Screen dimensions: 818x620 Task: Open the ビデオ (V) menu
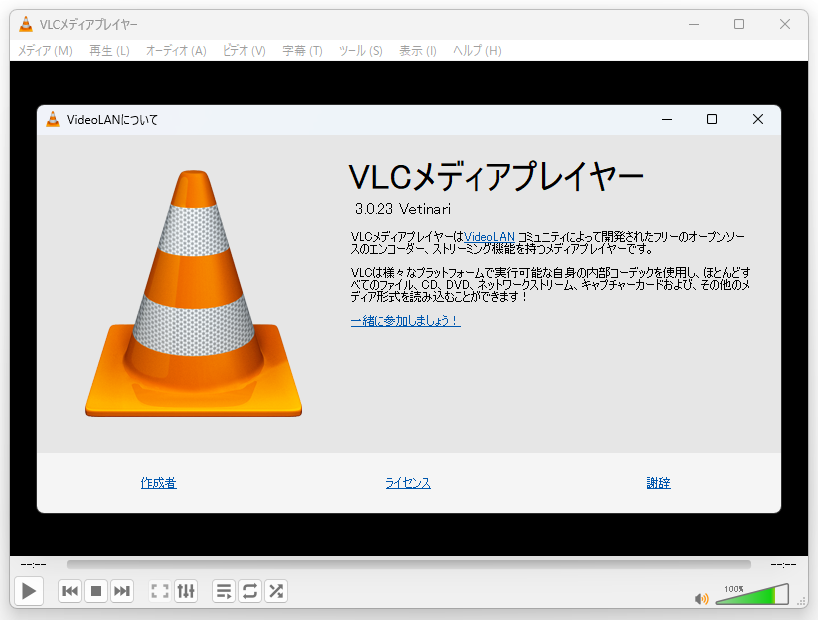[244, 51]
